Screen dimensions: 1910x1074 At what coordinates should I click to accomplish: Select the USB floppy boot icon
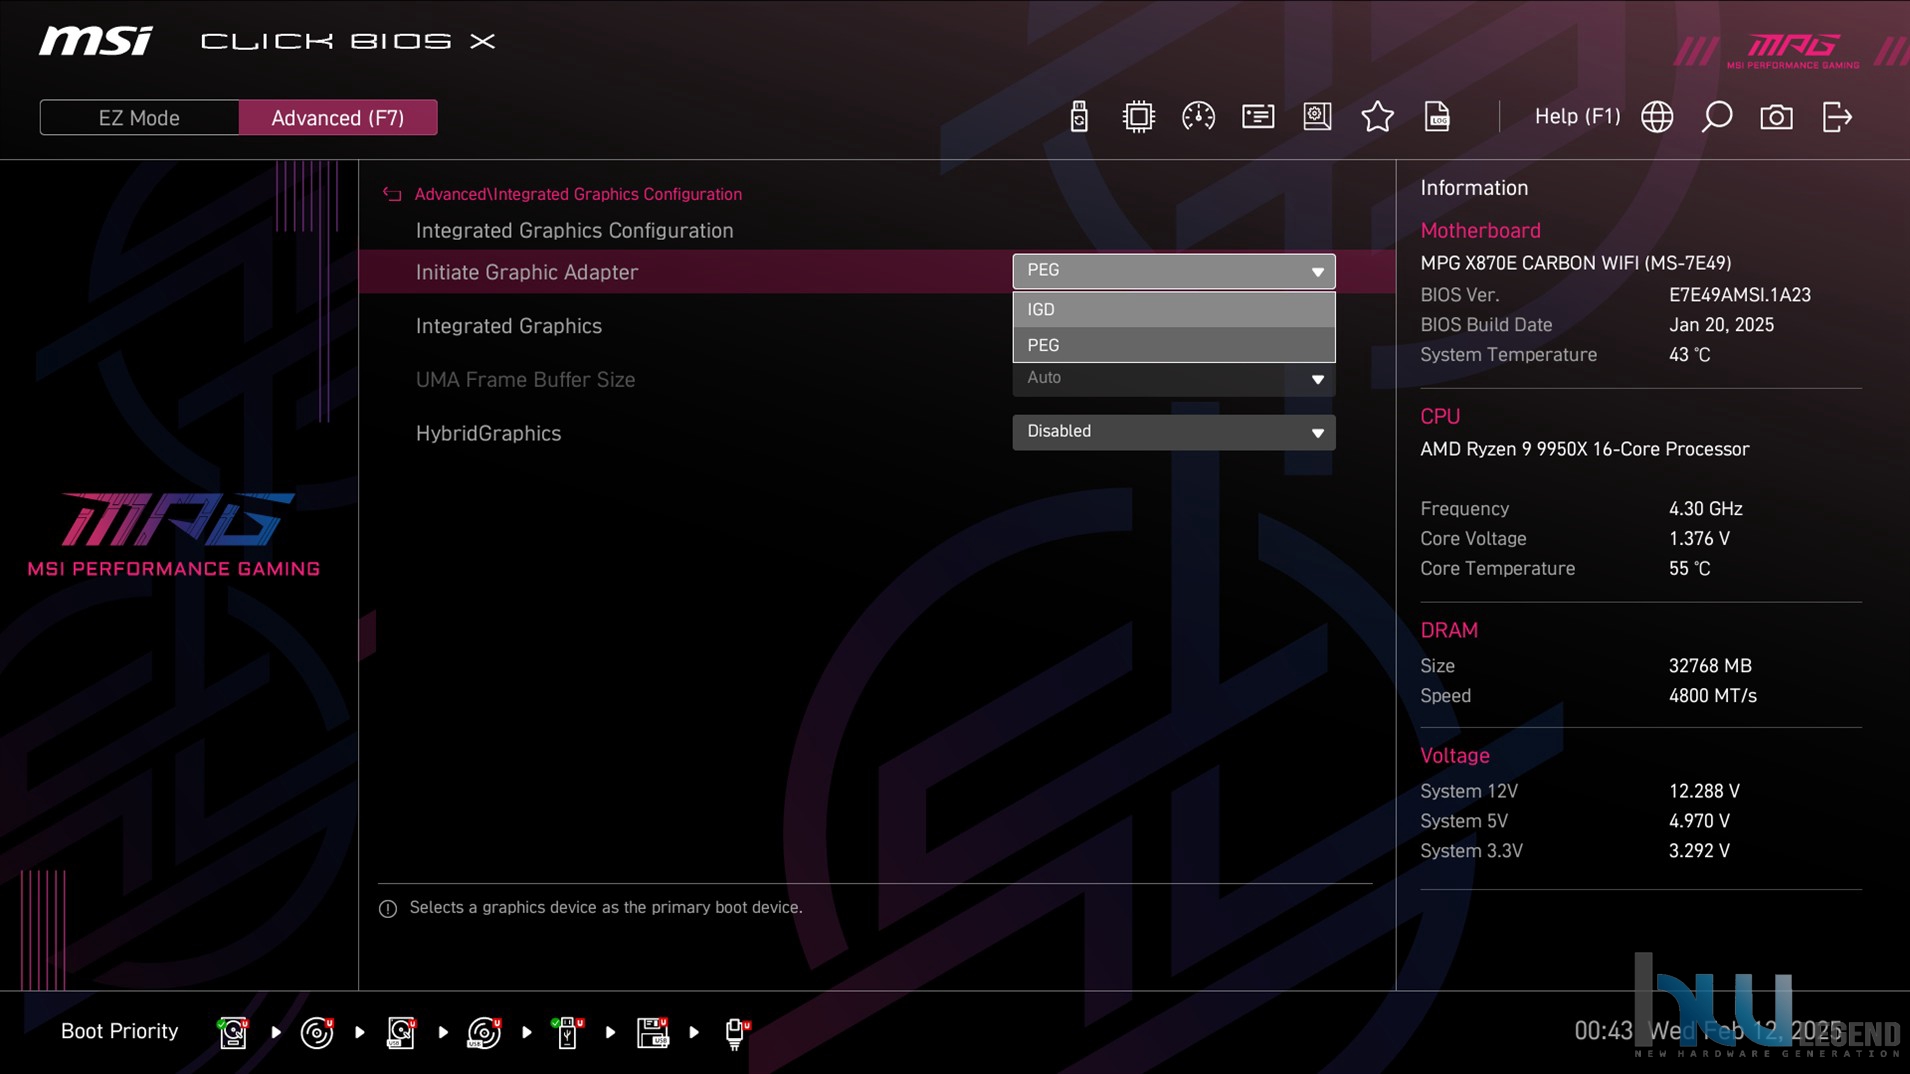[653, 1032]
